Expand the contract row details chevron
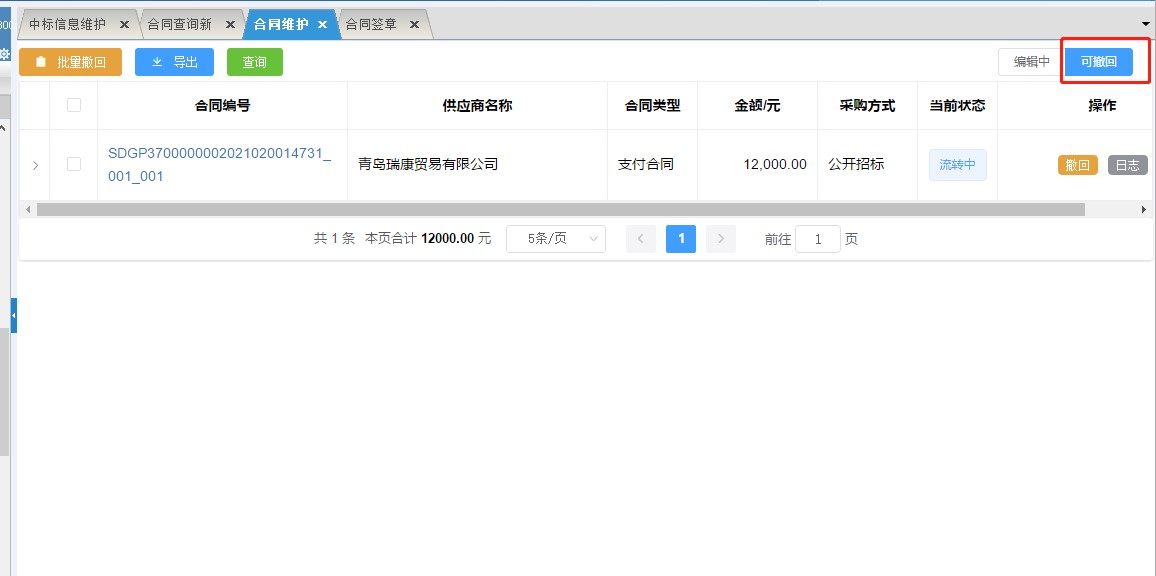This screenshot has height=576, width=1156. tap(35, 165)
